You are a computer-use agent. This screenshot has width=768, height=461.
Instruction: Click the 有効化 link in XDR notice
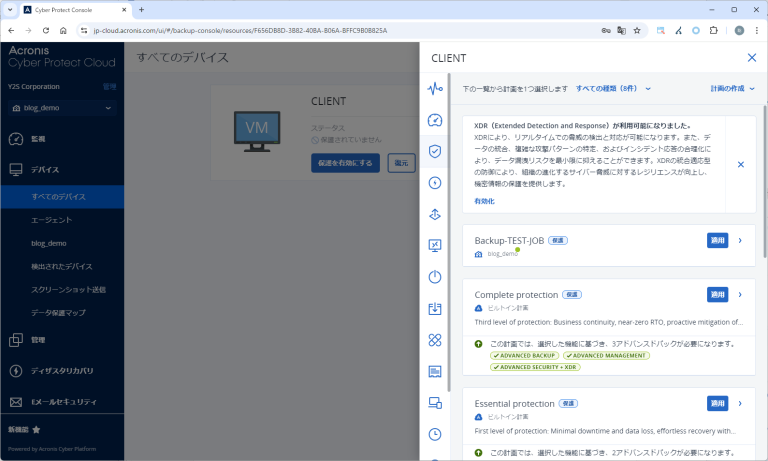pos(484,201)
